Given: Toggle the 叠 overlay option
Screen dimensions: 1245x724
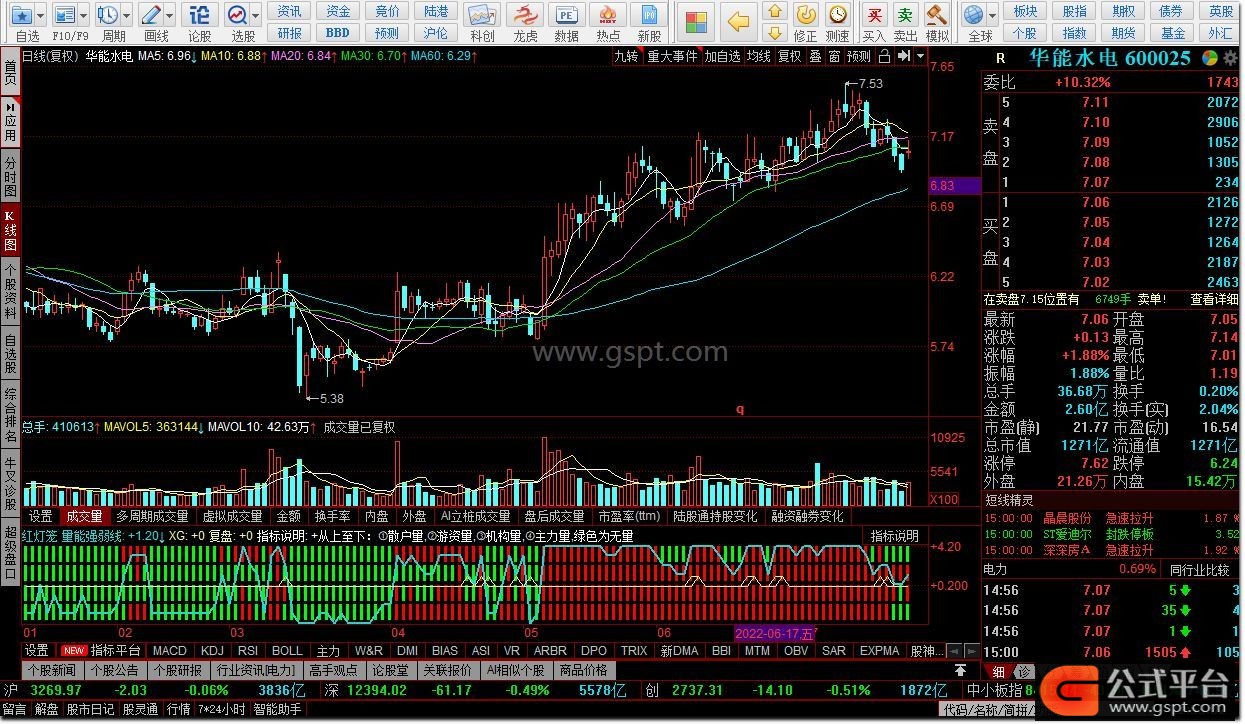Looking at the screenshot, I should pos(815,57).
